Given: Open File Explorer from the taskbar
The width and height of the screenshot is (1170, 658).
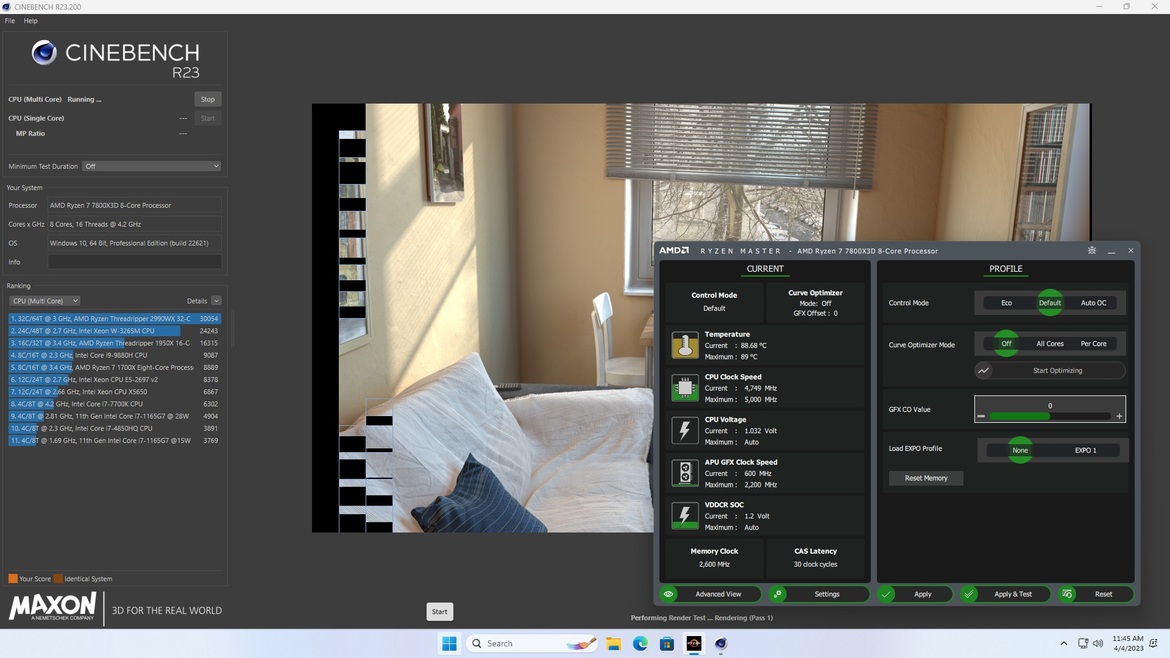Looking at the screenshot, I should click(x=613, y=643).
